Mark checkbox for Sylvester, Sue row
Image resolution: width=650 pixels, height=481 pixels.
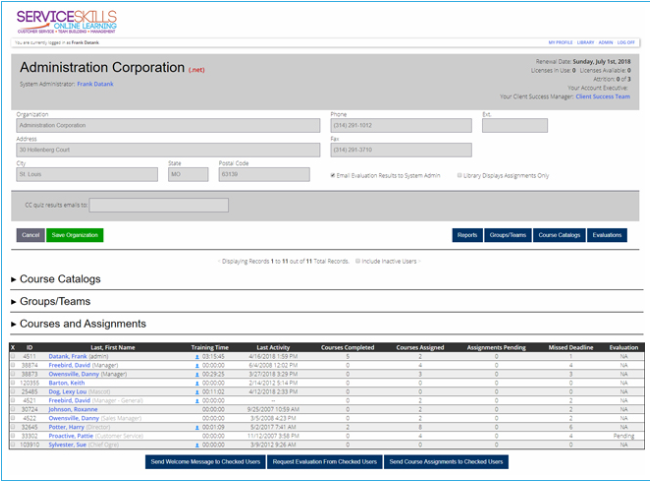(13, 445)
